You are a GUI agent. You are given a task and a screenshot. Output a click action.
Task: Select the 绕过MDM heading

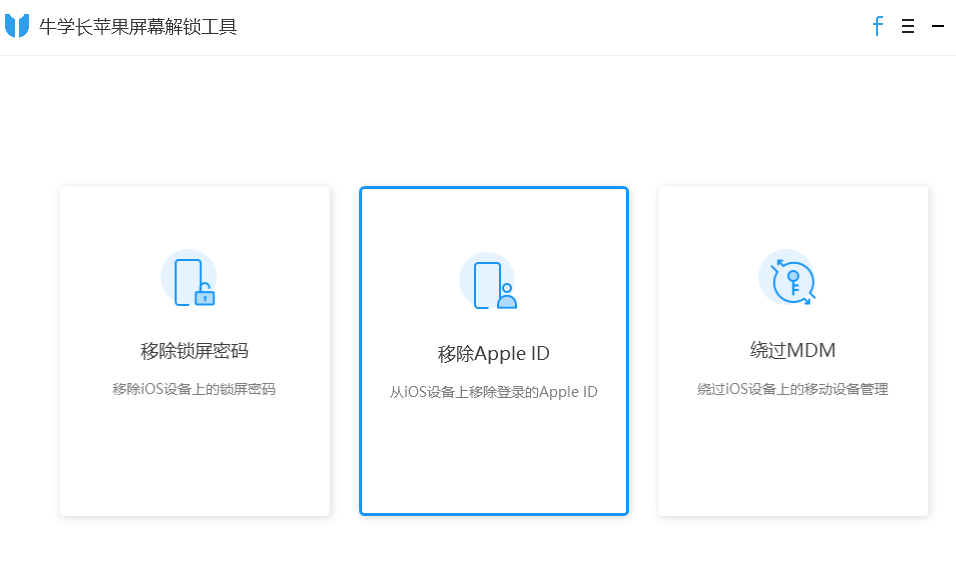792,351
